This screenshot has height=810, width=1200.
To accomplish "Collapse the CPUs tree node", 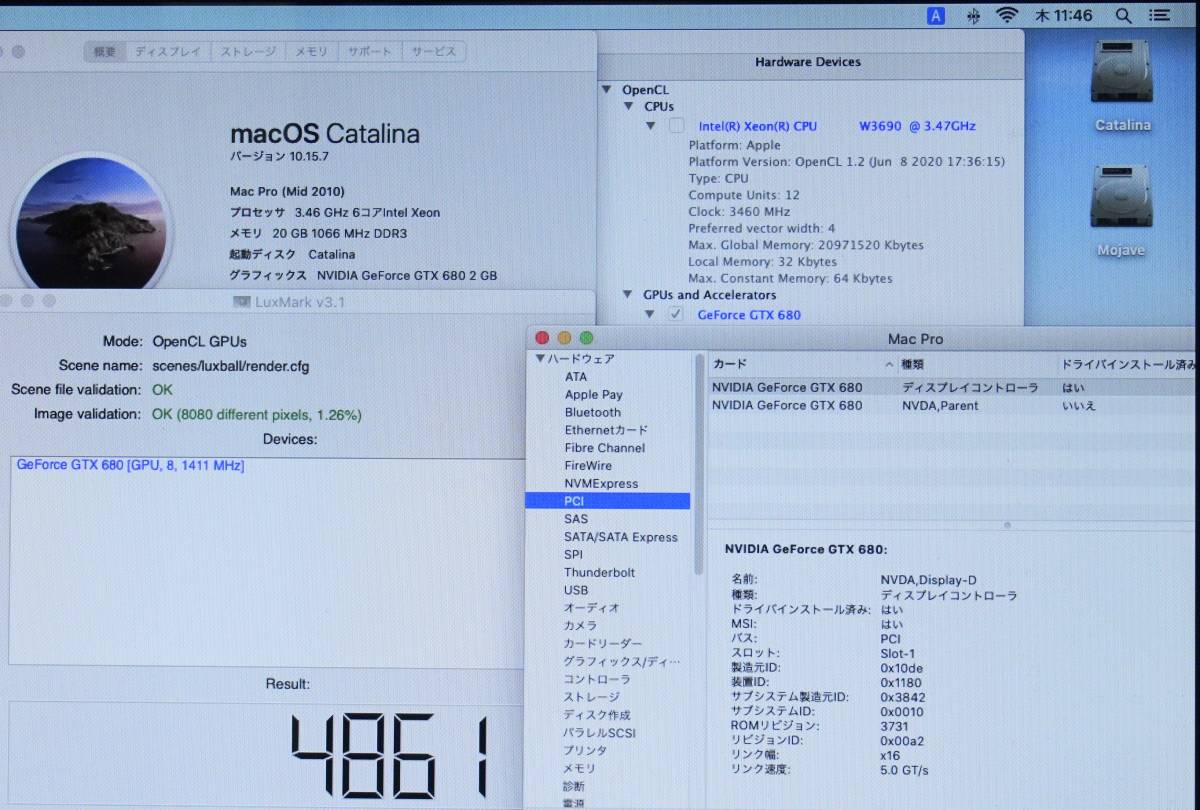I will tap(629, 106).
